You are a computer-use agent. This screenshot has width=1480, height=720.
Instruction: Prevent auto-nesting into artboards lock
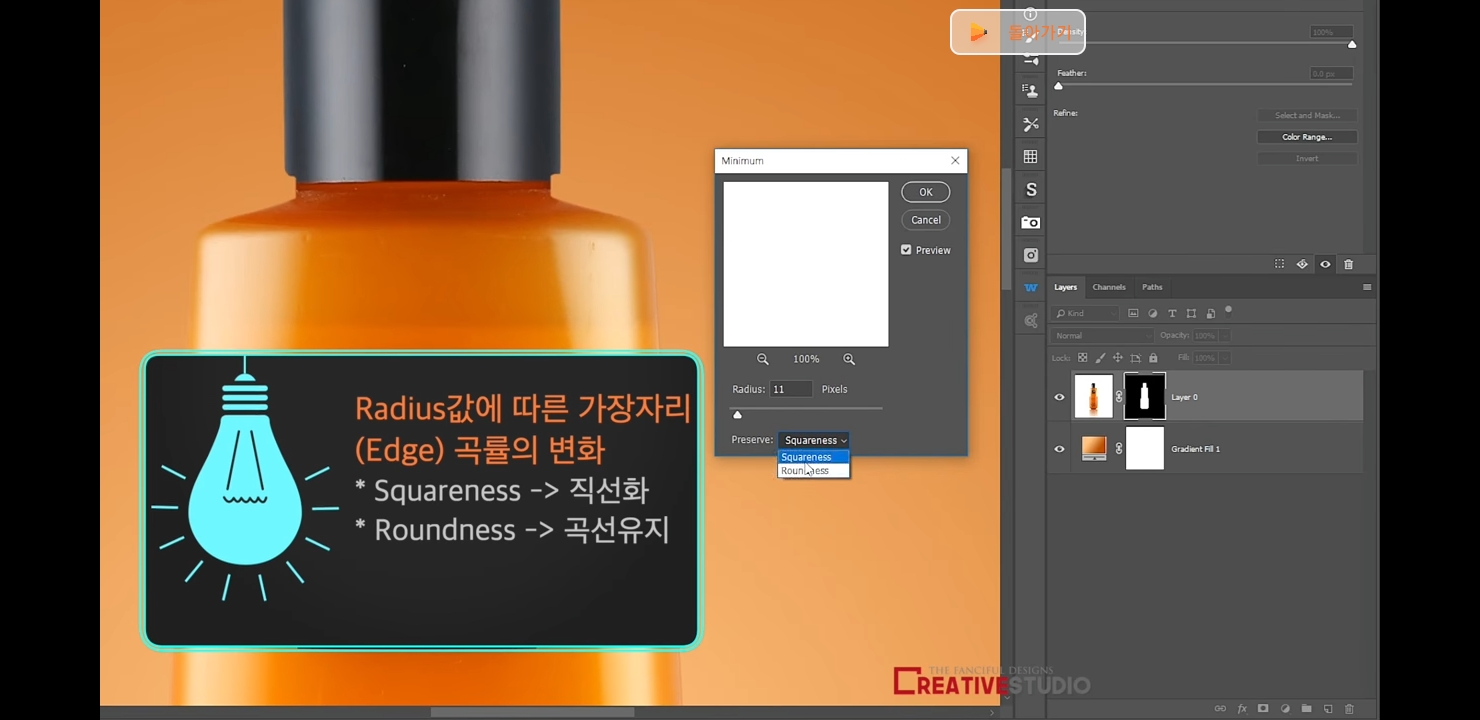tap(1136, 358)
